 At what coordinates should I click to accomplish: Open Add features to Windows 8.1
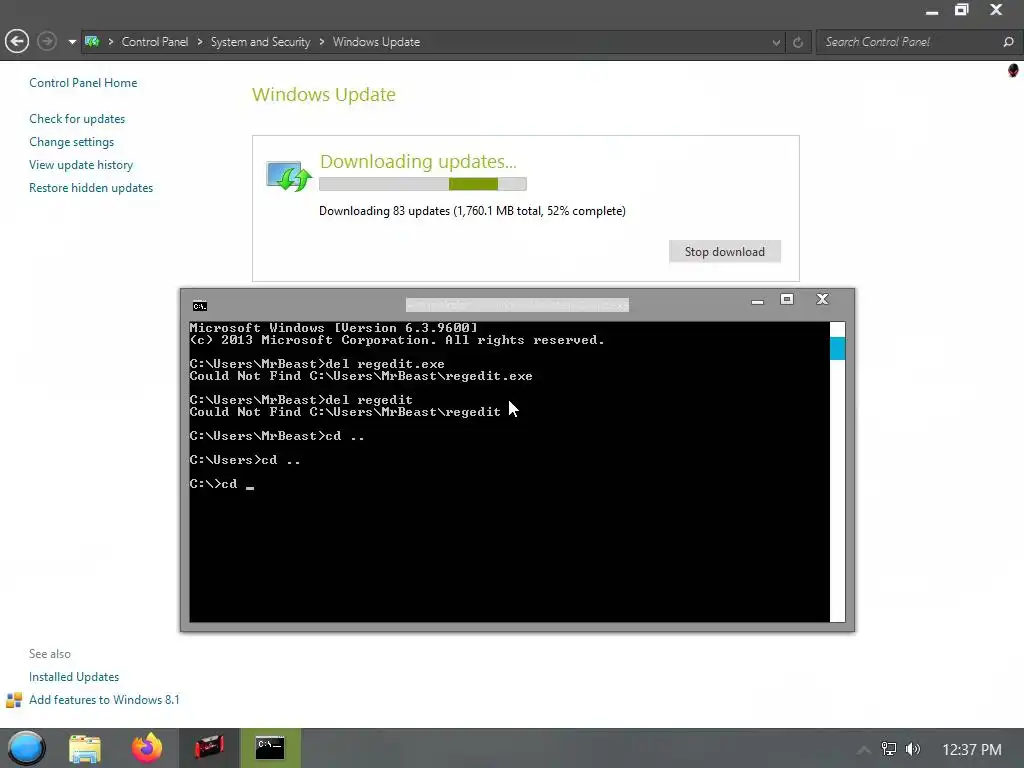point(104,699)
